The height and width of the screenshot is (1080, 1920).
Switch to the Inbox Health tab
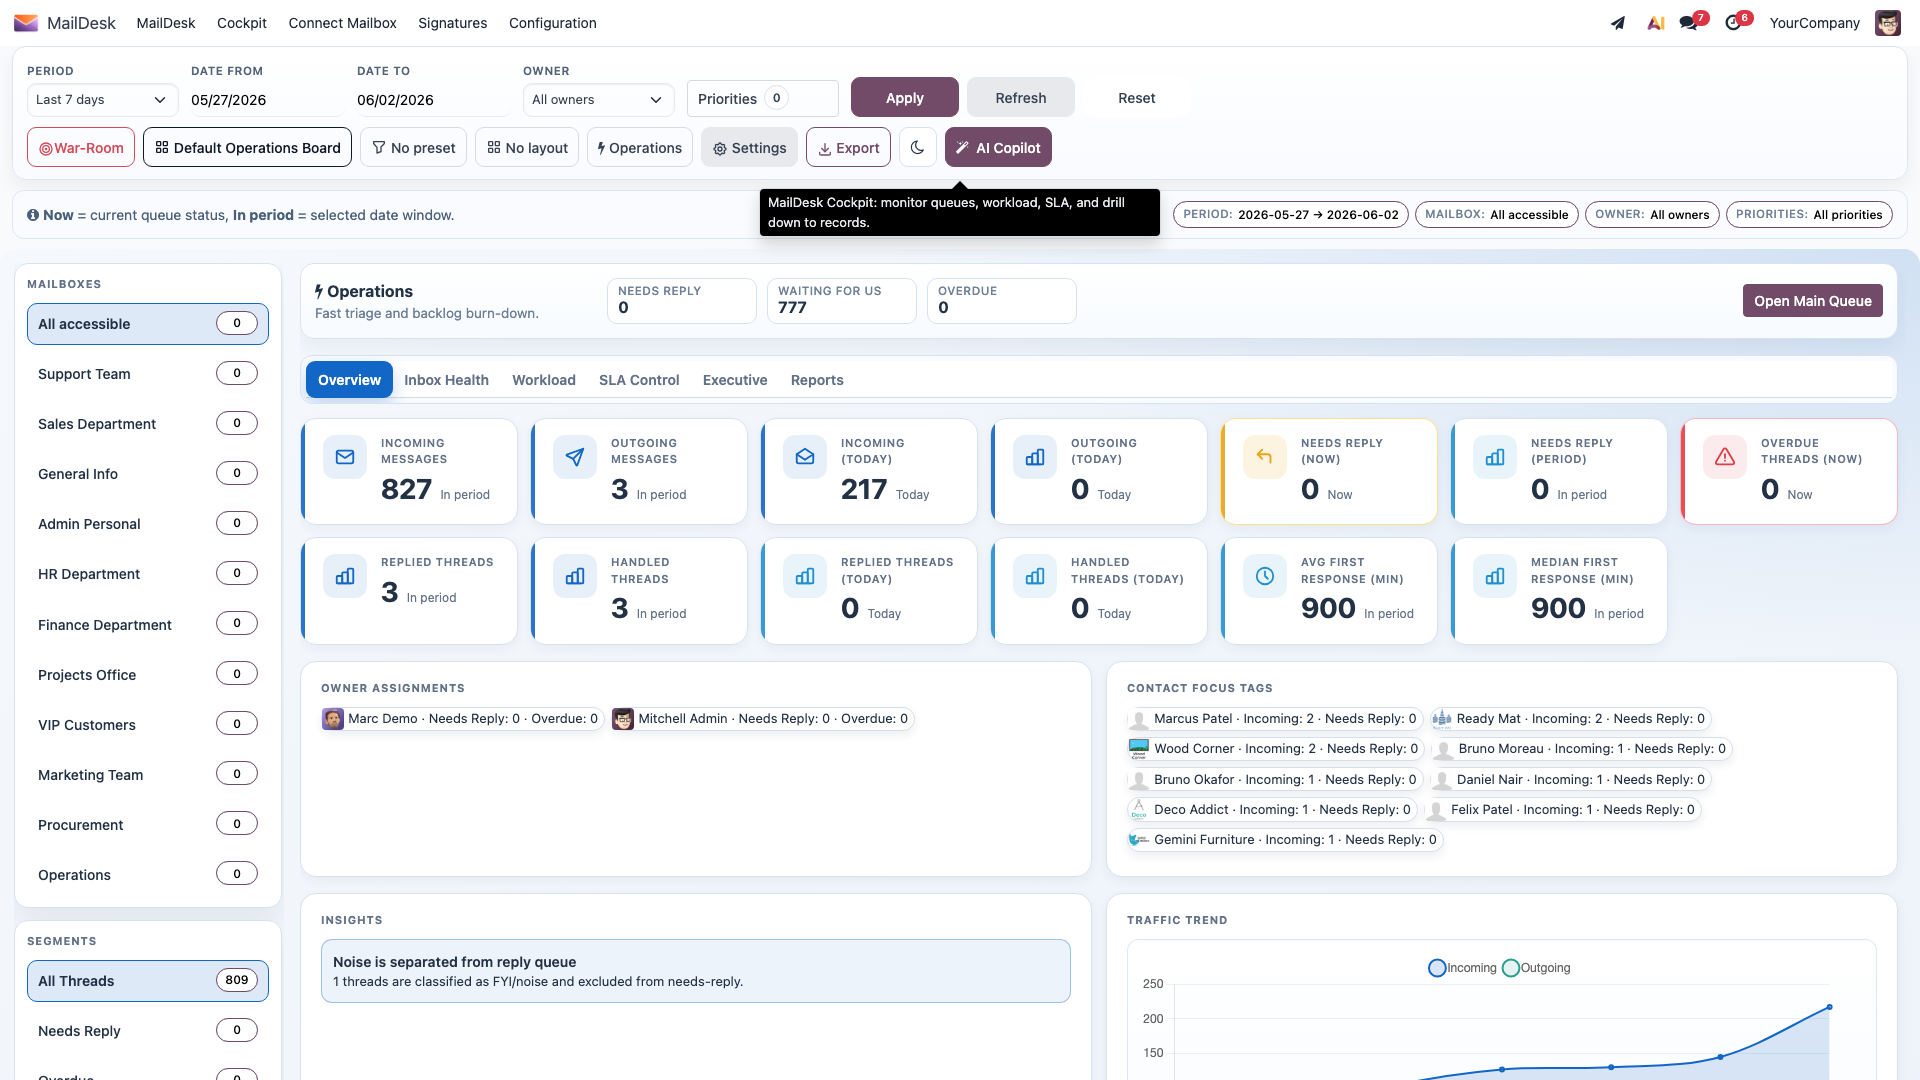click(x=446, y=380)
